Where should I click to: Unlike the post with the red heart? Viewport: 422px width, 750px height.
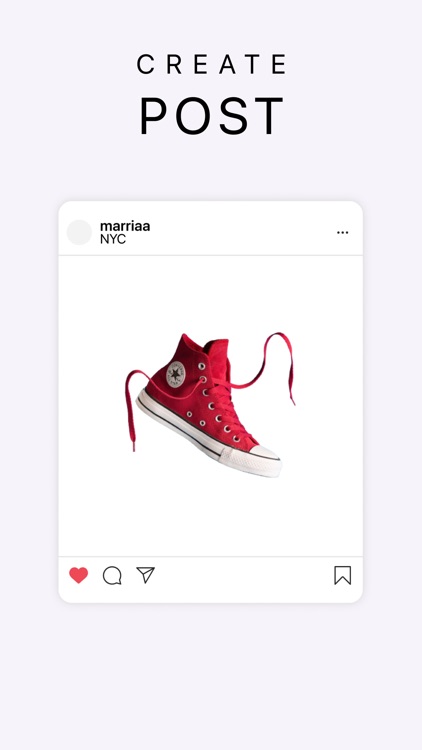pyautogui.click(x=78, y=575)
